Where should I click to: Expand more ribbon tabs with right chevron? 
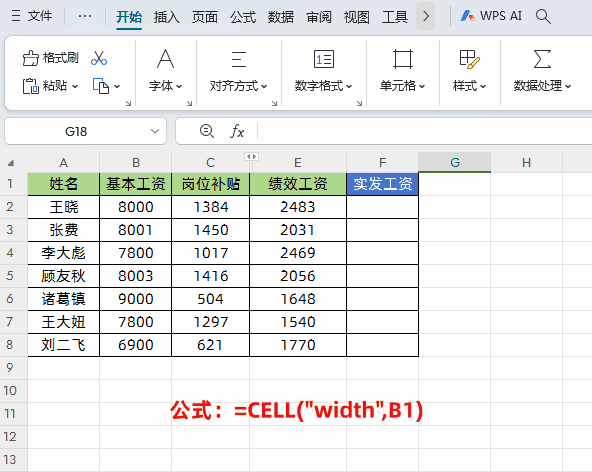[426, 16]
